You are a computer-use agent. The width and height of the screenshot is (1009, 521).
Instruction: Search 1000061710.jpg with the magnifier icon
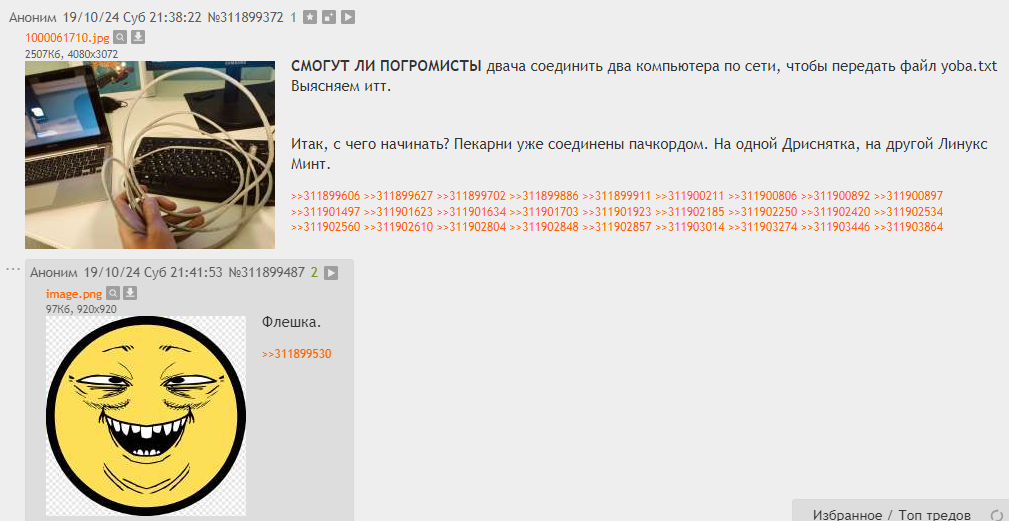[x=120, y=37]
